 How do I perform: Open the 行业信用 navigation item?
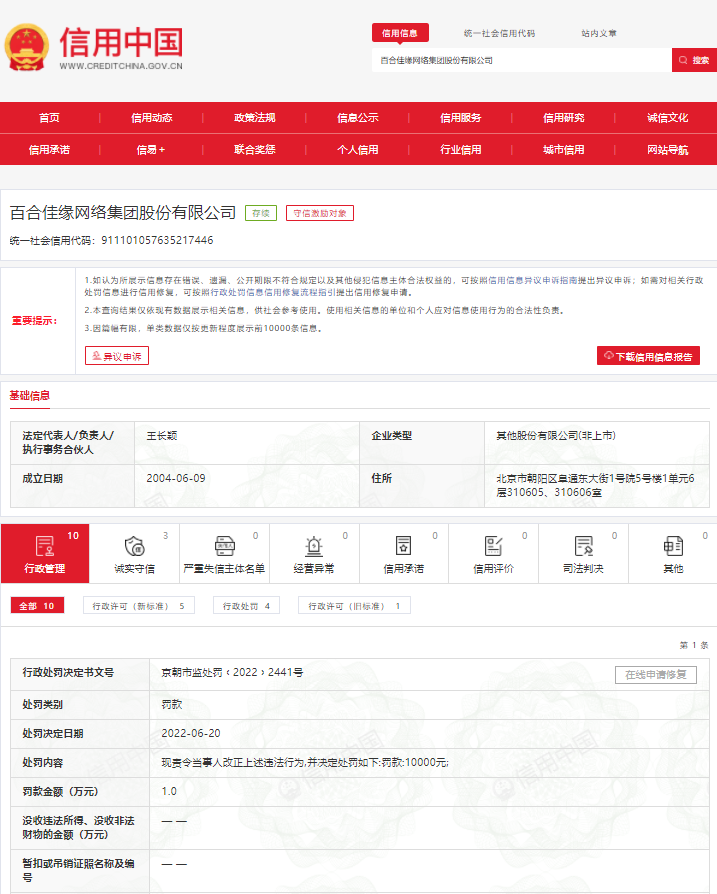(x=461, y=149)
